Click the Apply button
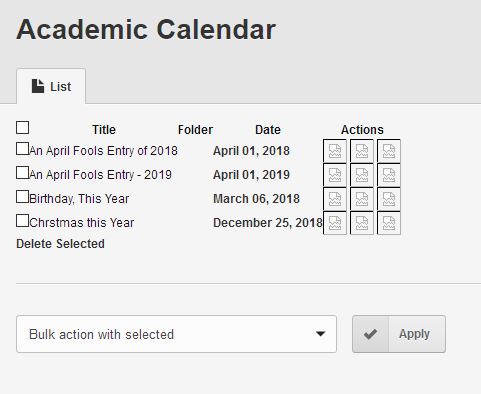Viewport: 481px width, 394px height. click(x=399, y=334)
